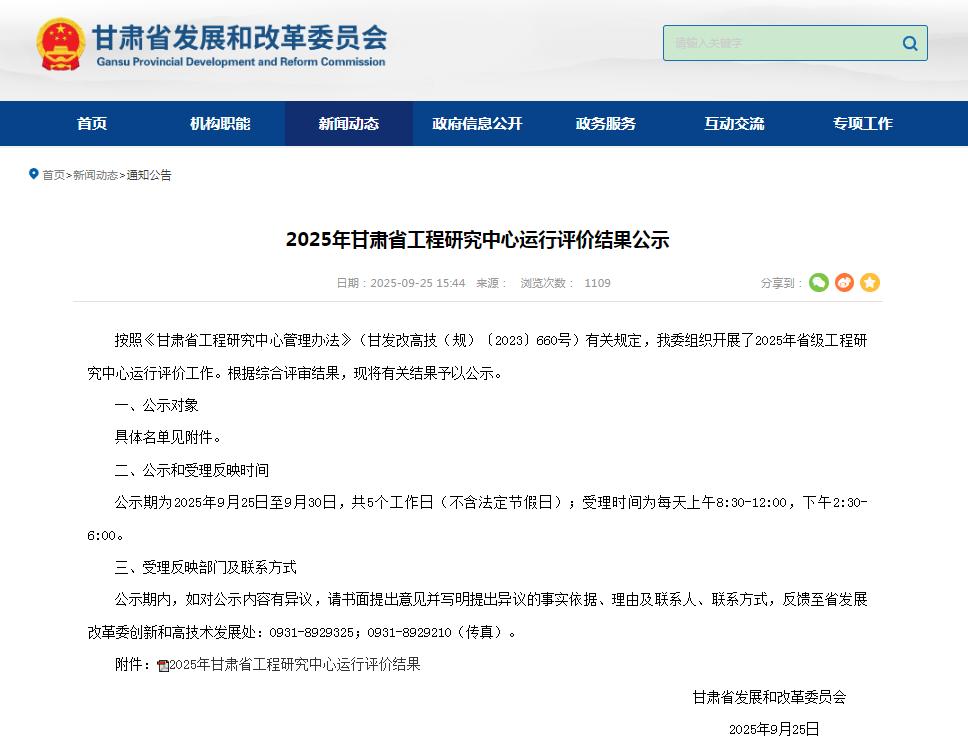Share the article to WeChat
The width and height of the screenshot is (968, 749).
click(819, 283)
